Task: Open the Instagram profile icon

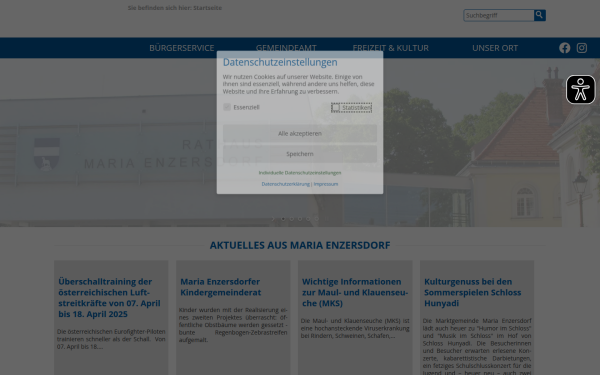Action: (x=582, y=48)
